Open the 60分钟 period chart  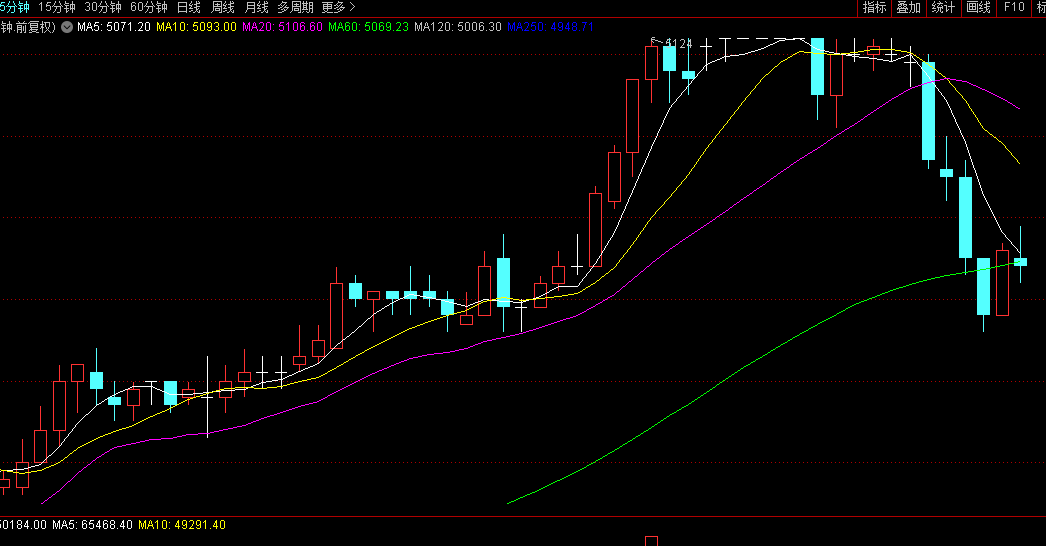148,7
